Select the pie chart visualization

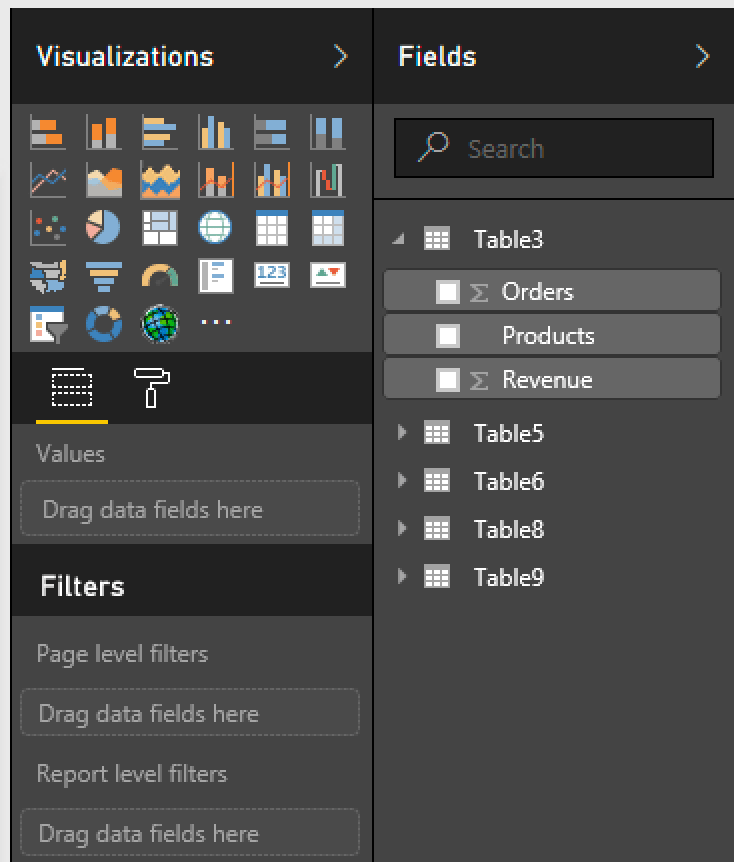pyautogui.click(x=103, y=228)
